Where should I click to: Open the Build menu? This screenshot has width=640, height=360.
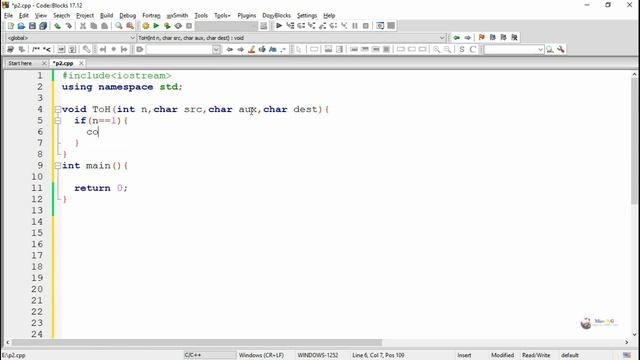click(107, 16)
